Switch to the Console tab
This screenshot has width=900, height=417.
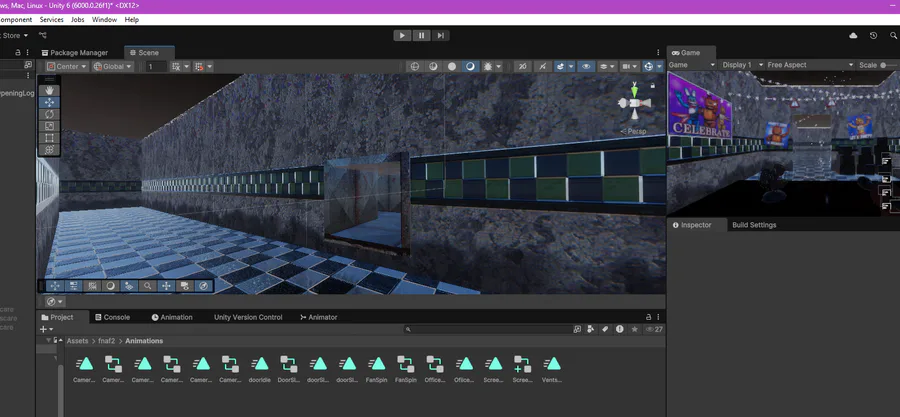coord(112,317)
